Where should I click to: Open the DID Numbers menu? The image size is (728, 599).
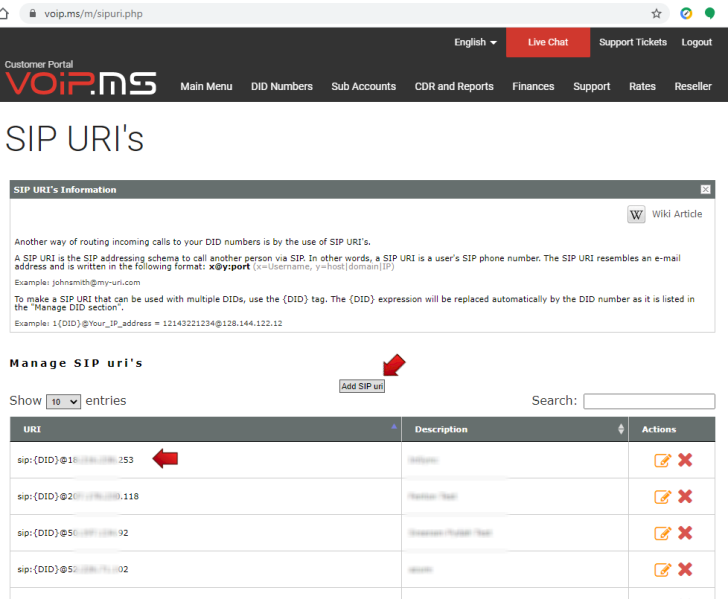click(282, 86)
